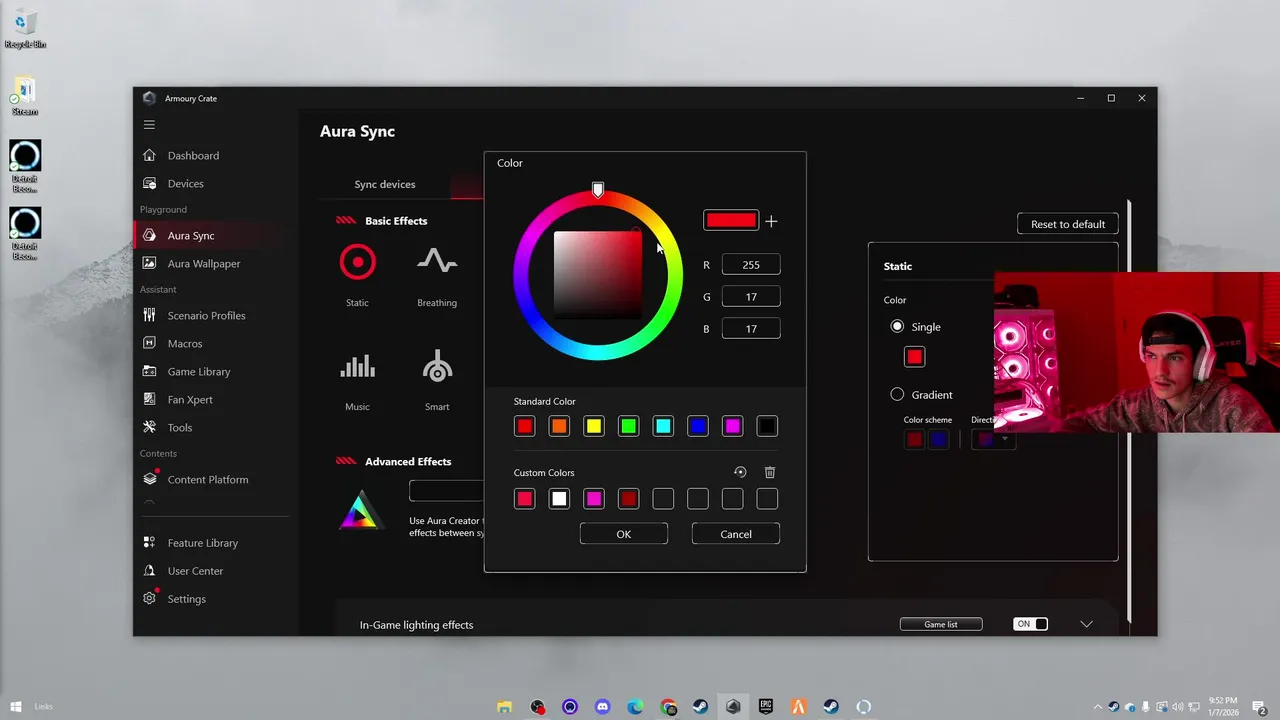Image resolution: width=1280 pixels, height=720 pixels.
Task: Open Macros from the sidebar
Action: pyautogui.click(x=185, y=344)
